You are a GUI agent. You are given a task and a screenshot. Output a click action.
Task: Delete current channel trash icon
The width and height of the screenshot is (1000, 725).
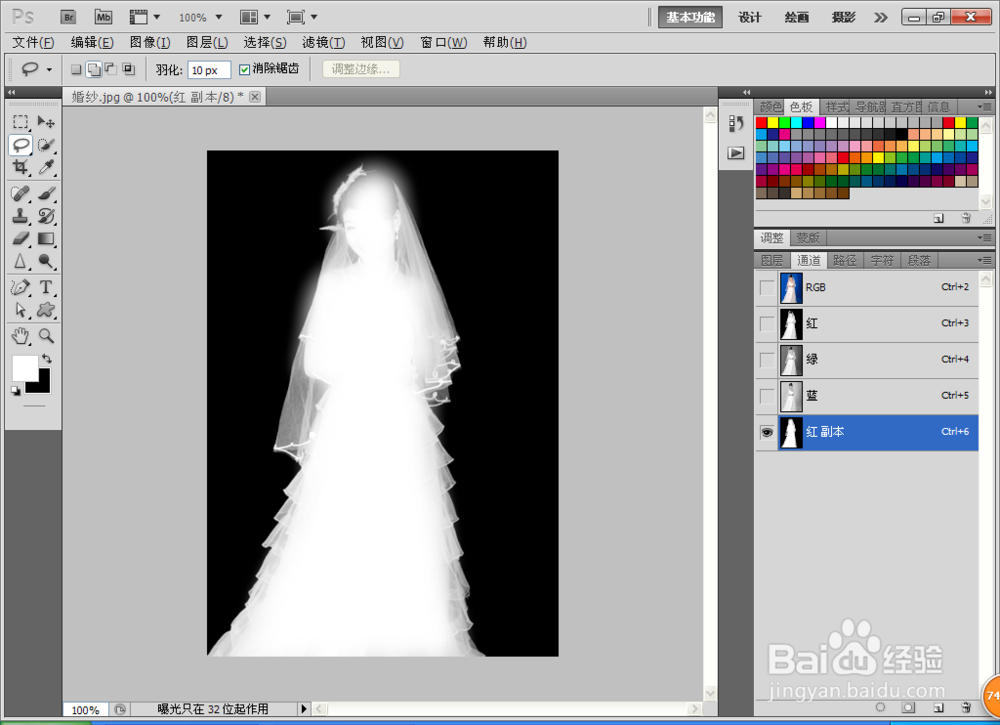(966, 707)
